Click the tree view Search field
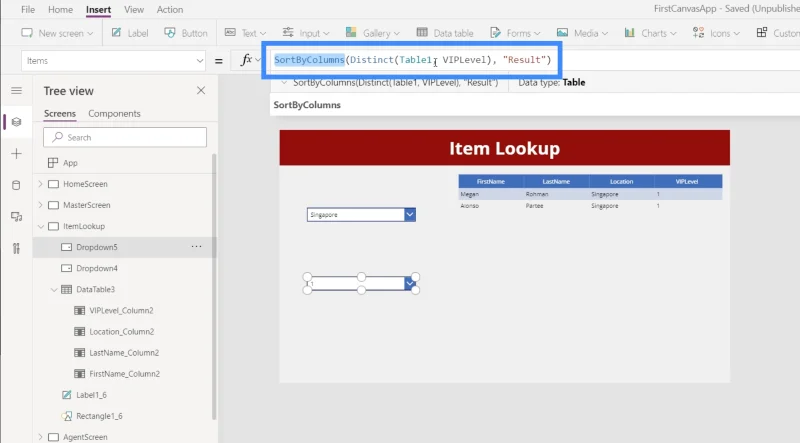This screenshot has width=800, height=443. [x=125, y=137]
